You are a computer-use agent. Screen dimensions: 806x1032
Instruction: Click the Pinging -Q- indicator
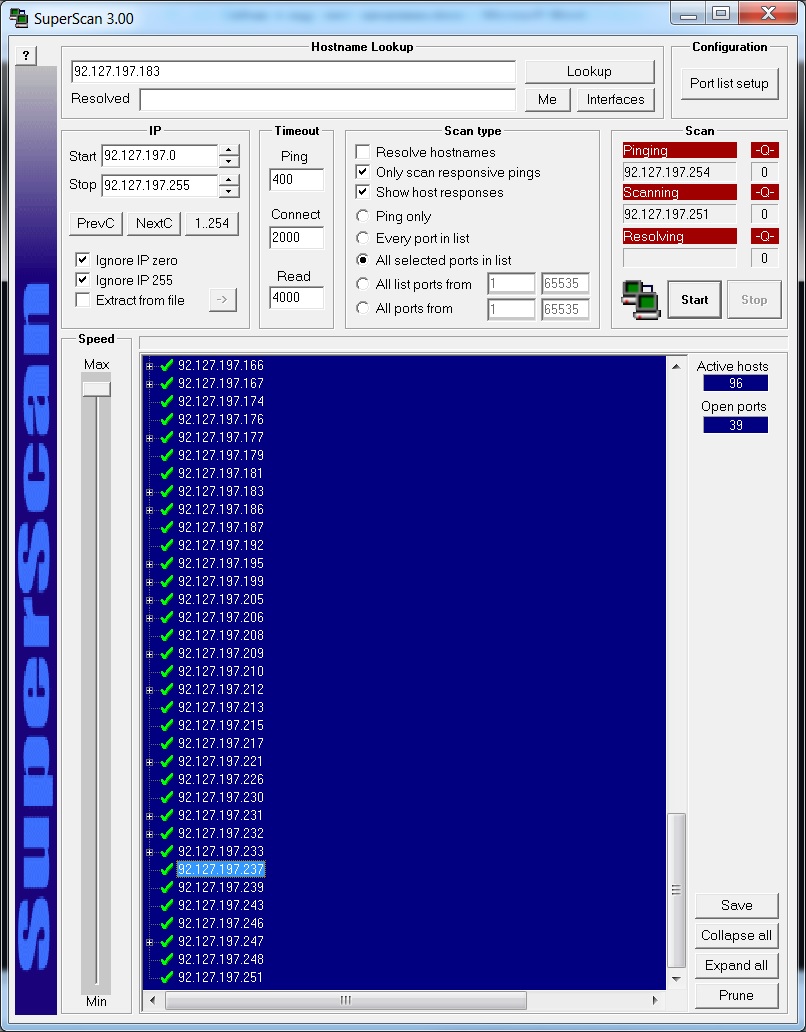click(x=764, y=151)
